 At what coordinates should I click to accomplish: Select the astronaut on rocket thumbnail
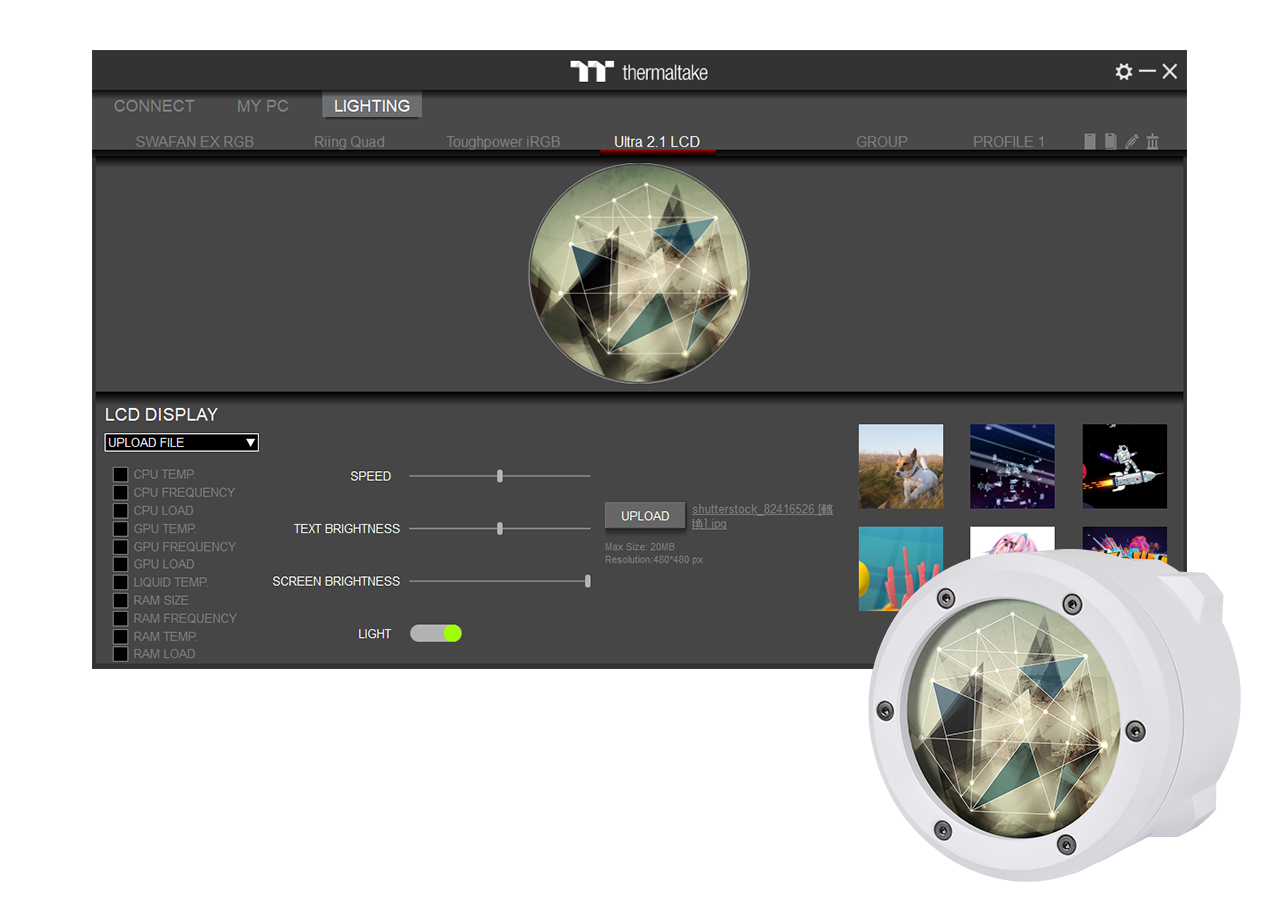(x=1124, y=466)
